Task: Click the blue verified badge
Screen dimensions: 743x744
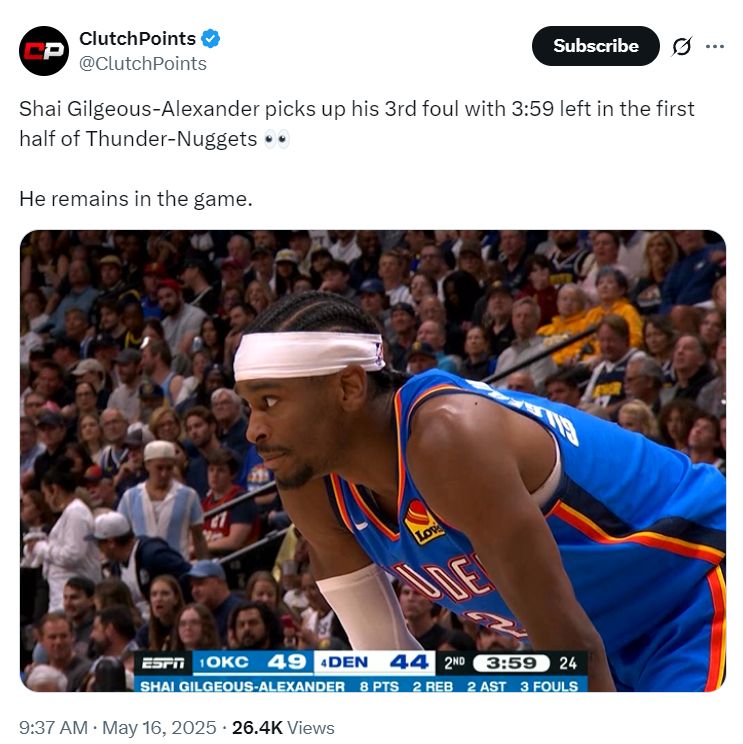Action: coord(211,38)
